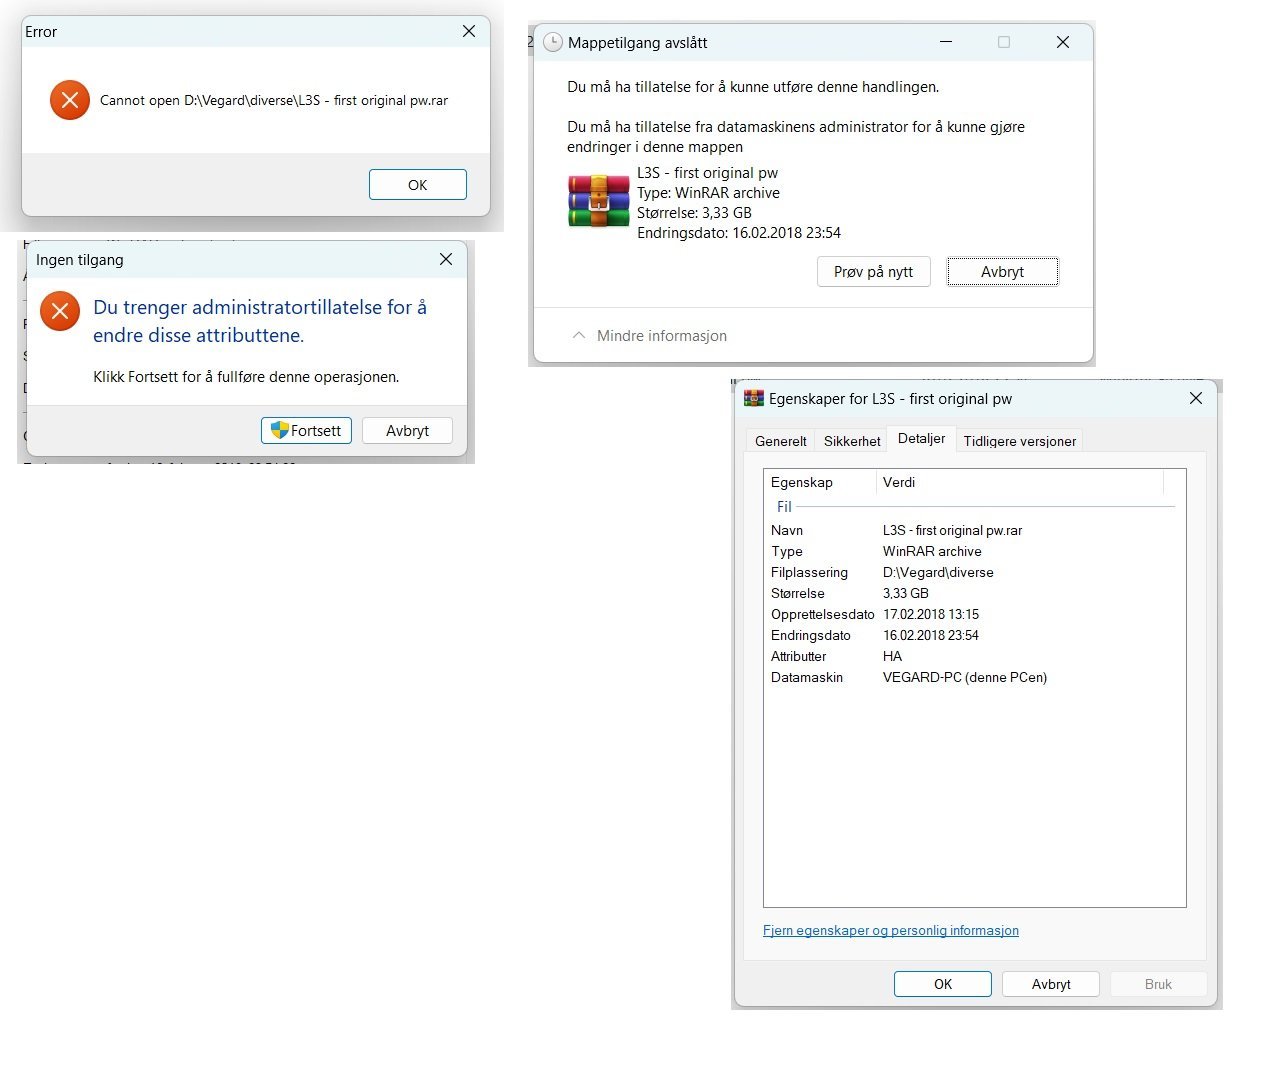Click the WinRAR archive icon for L3S file
This screenshot has width=1271, height=1068.
598,201
